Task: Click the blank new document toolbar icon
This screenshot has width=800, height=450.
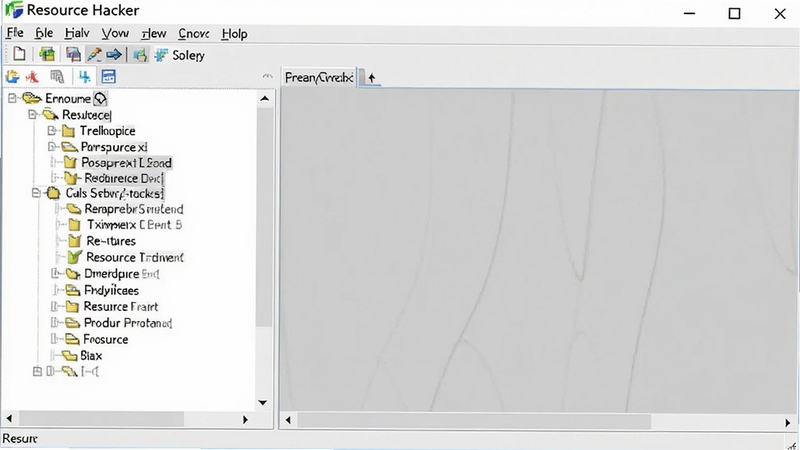Action: pyautogui.click(x=19, y=54)
